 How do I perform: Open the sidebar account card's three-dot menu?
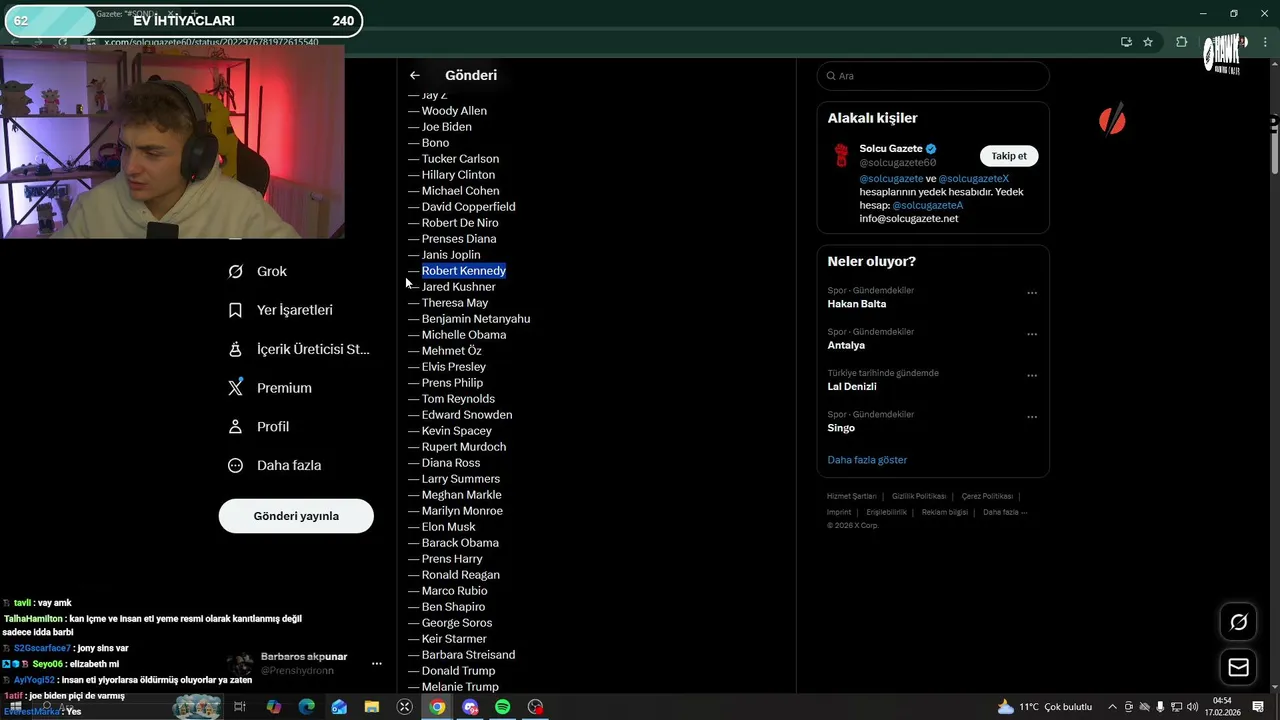(x=377, y=663)
